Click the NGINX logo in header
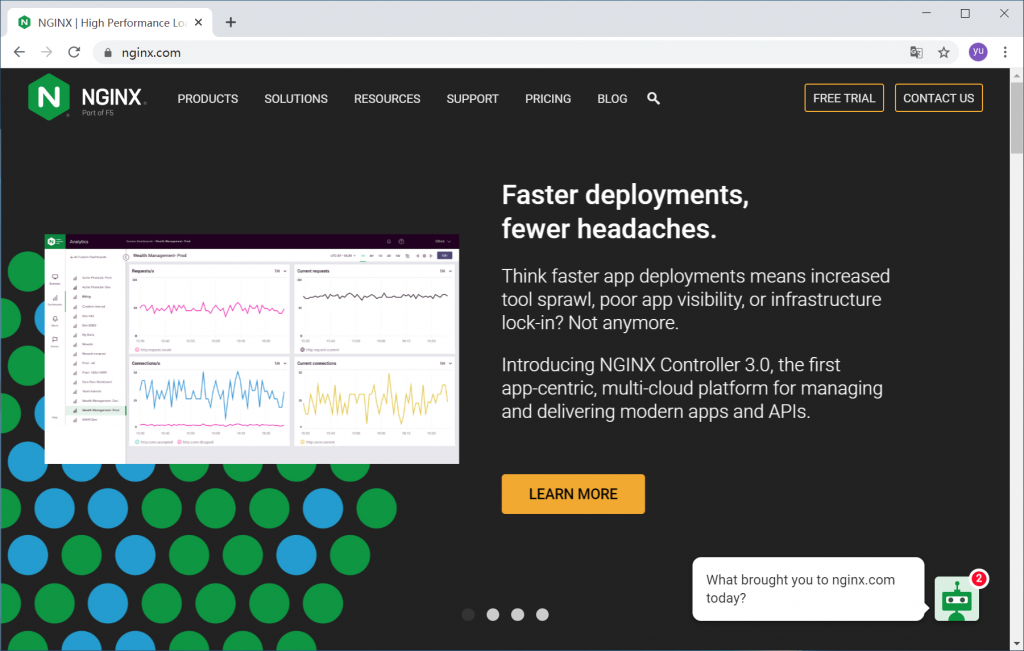This screenshot has height=651, width=1024. [x=87, y=98]
